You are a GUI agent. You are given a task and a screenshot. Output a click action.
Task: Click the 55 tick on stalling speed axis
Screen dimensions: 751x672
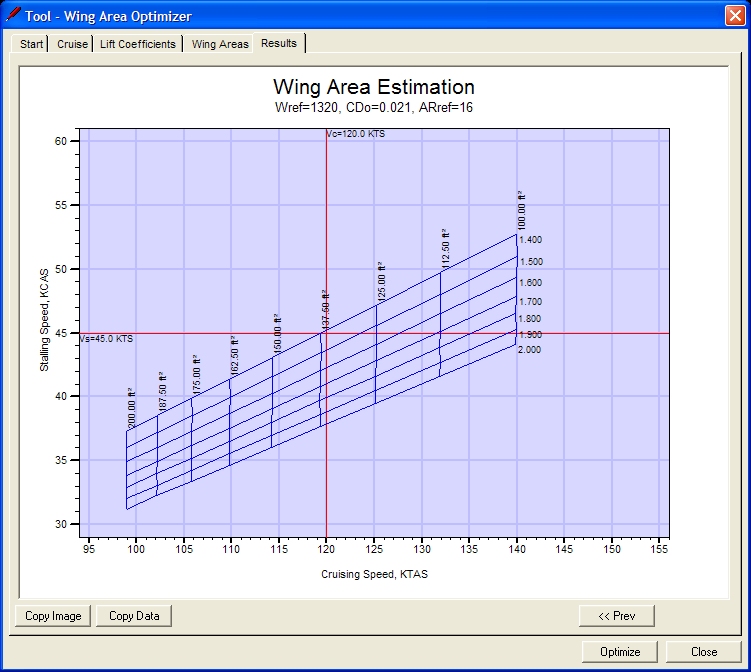coord(60,205)
